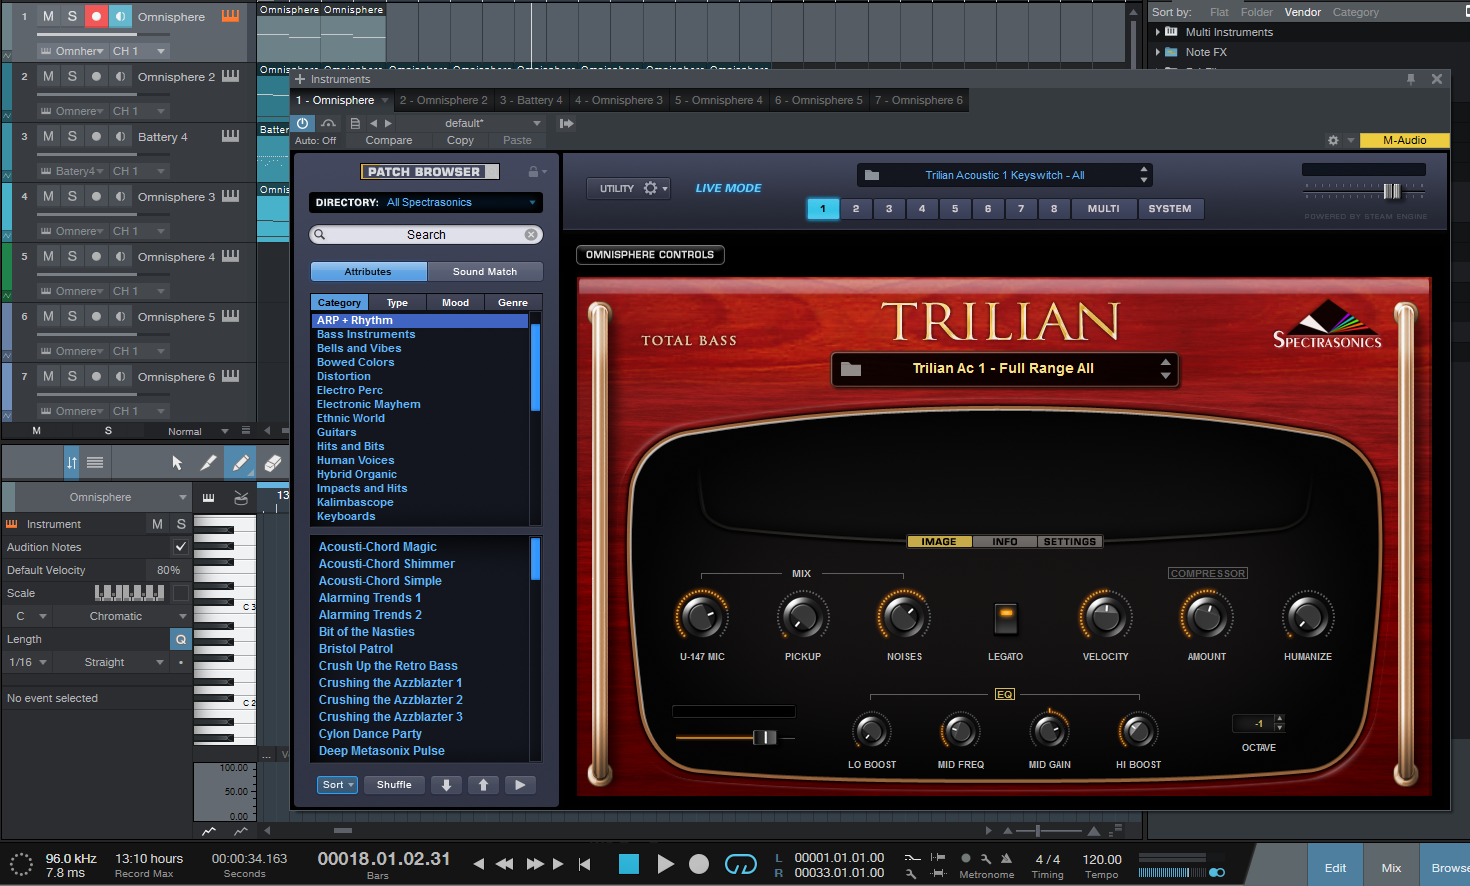Click the Stop transport button
1470x886 pixels.
629,864
